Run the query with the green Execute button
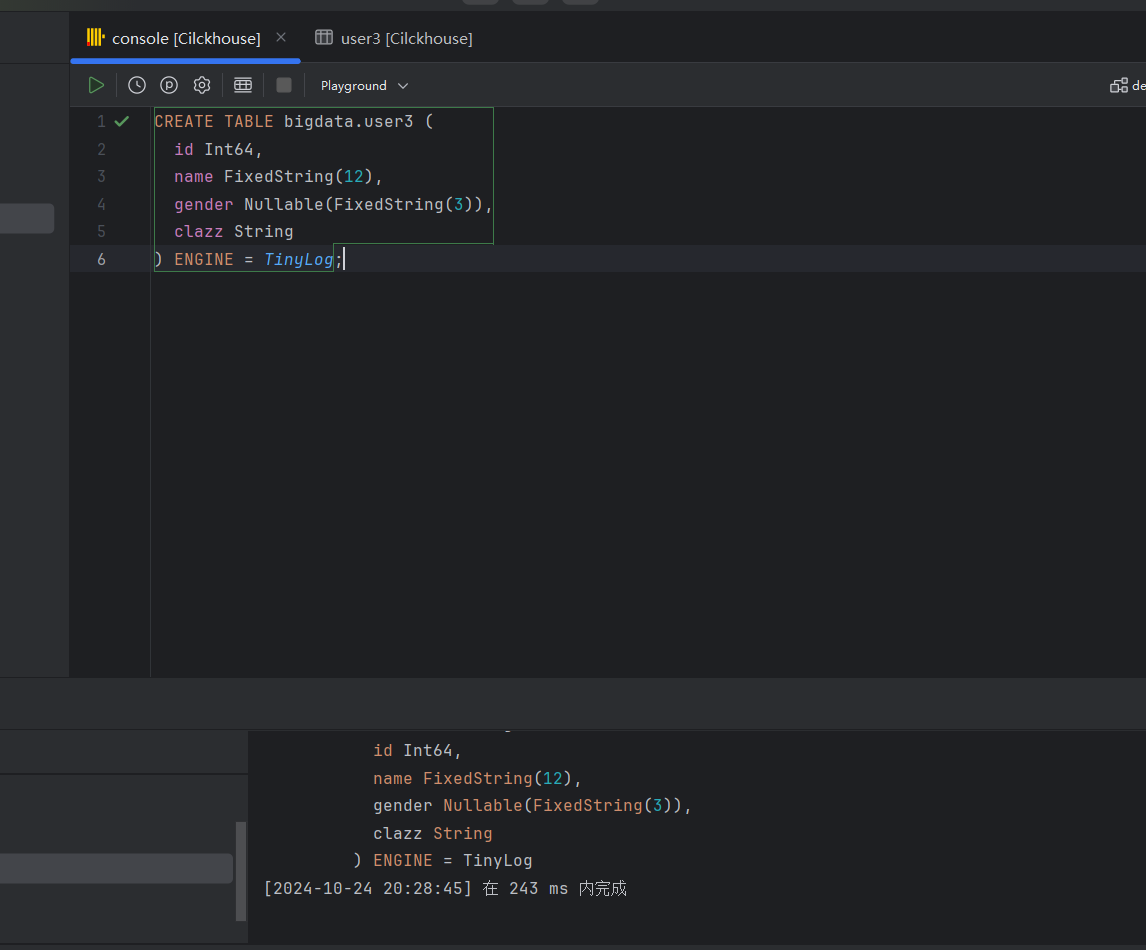1146x950 pixels. click(96, 86)
